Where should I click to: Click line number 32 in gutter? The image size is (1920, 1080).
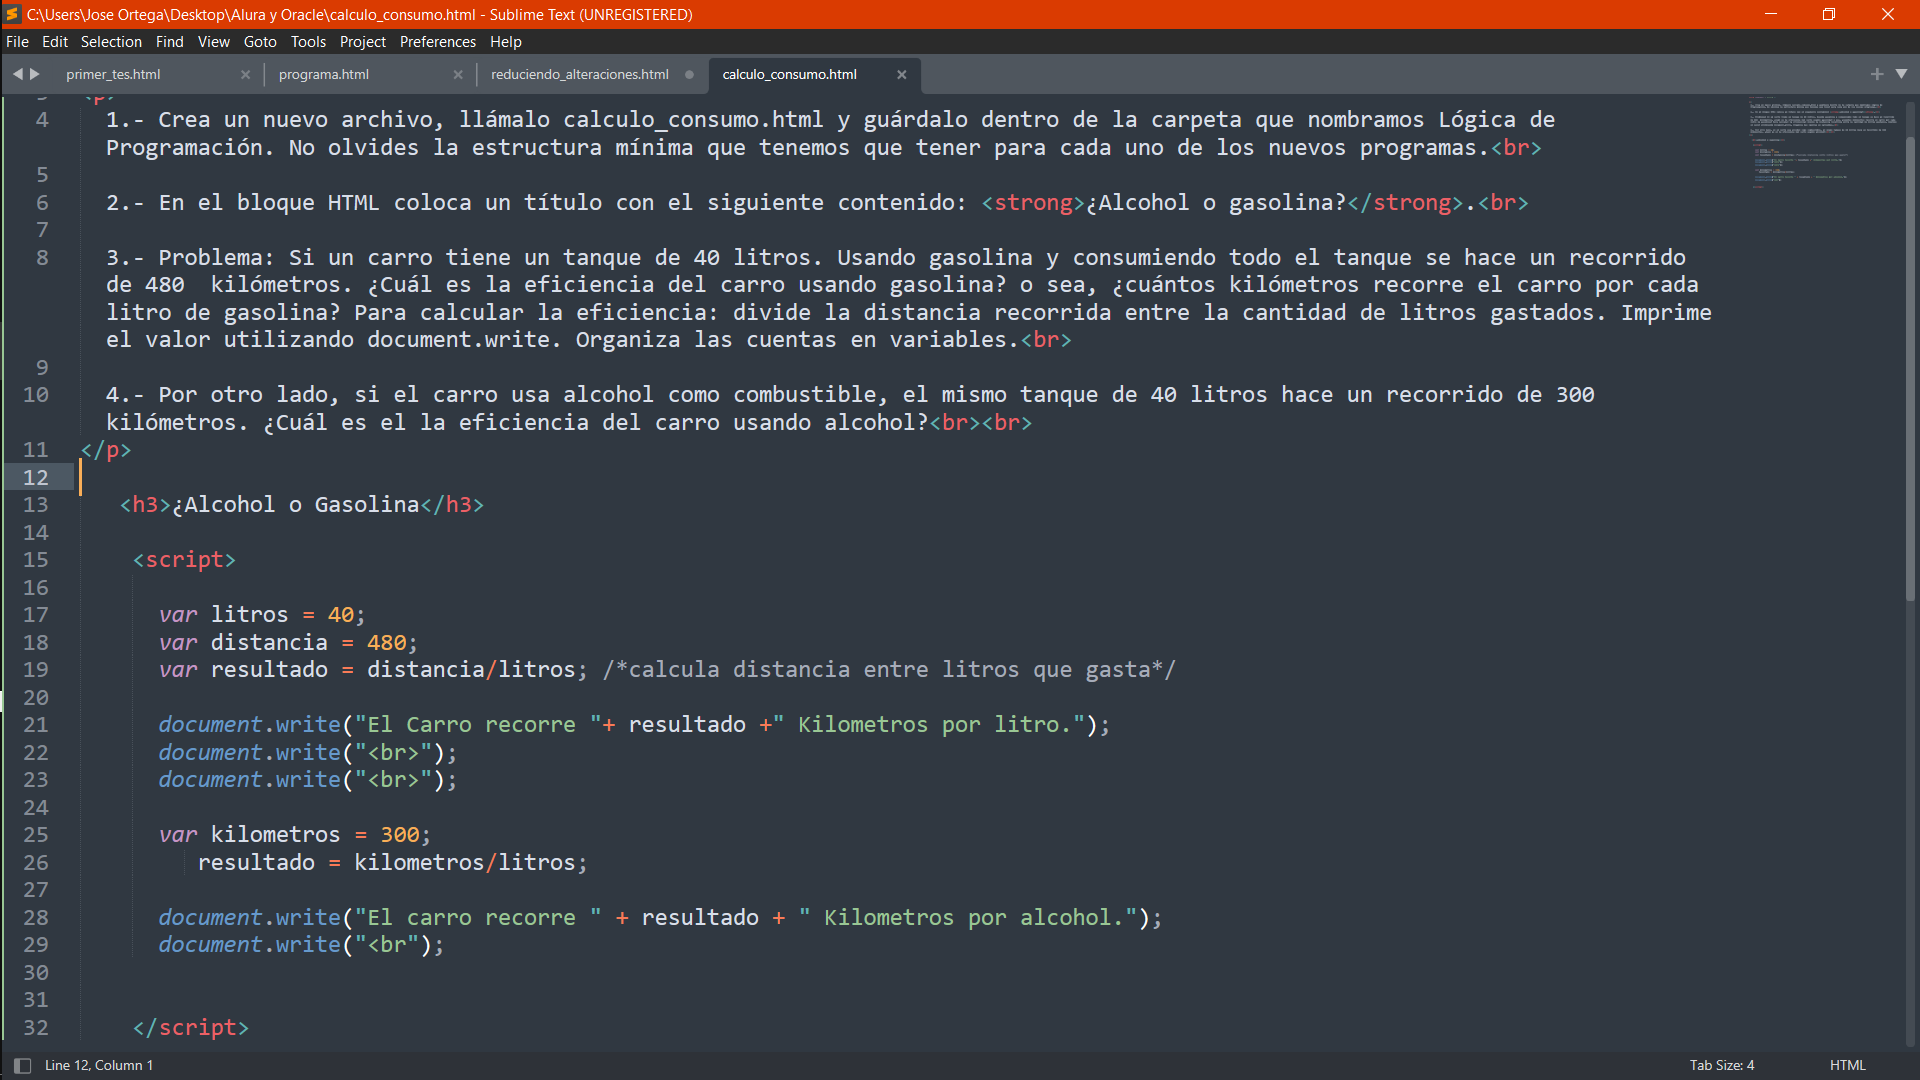point(36,1028)
